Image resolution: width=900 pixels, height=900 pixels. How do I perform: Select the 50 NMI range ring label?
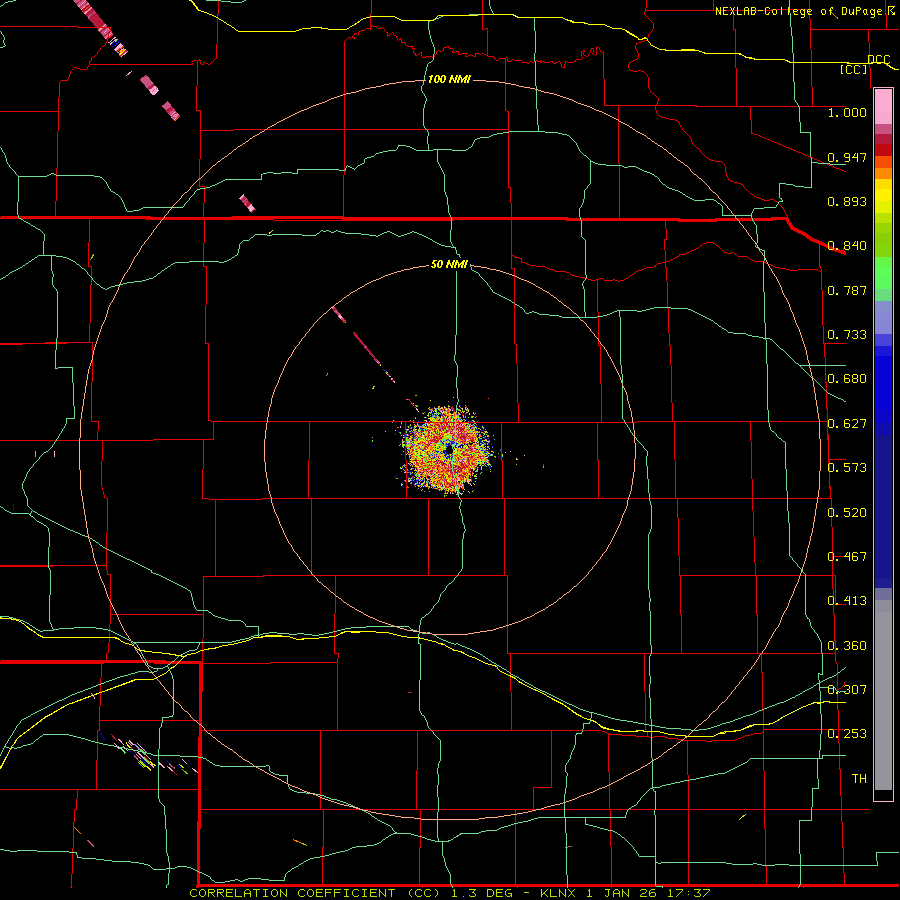pyautogui.click(x=449, y=264)
